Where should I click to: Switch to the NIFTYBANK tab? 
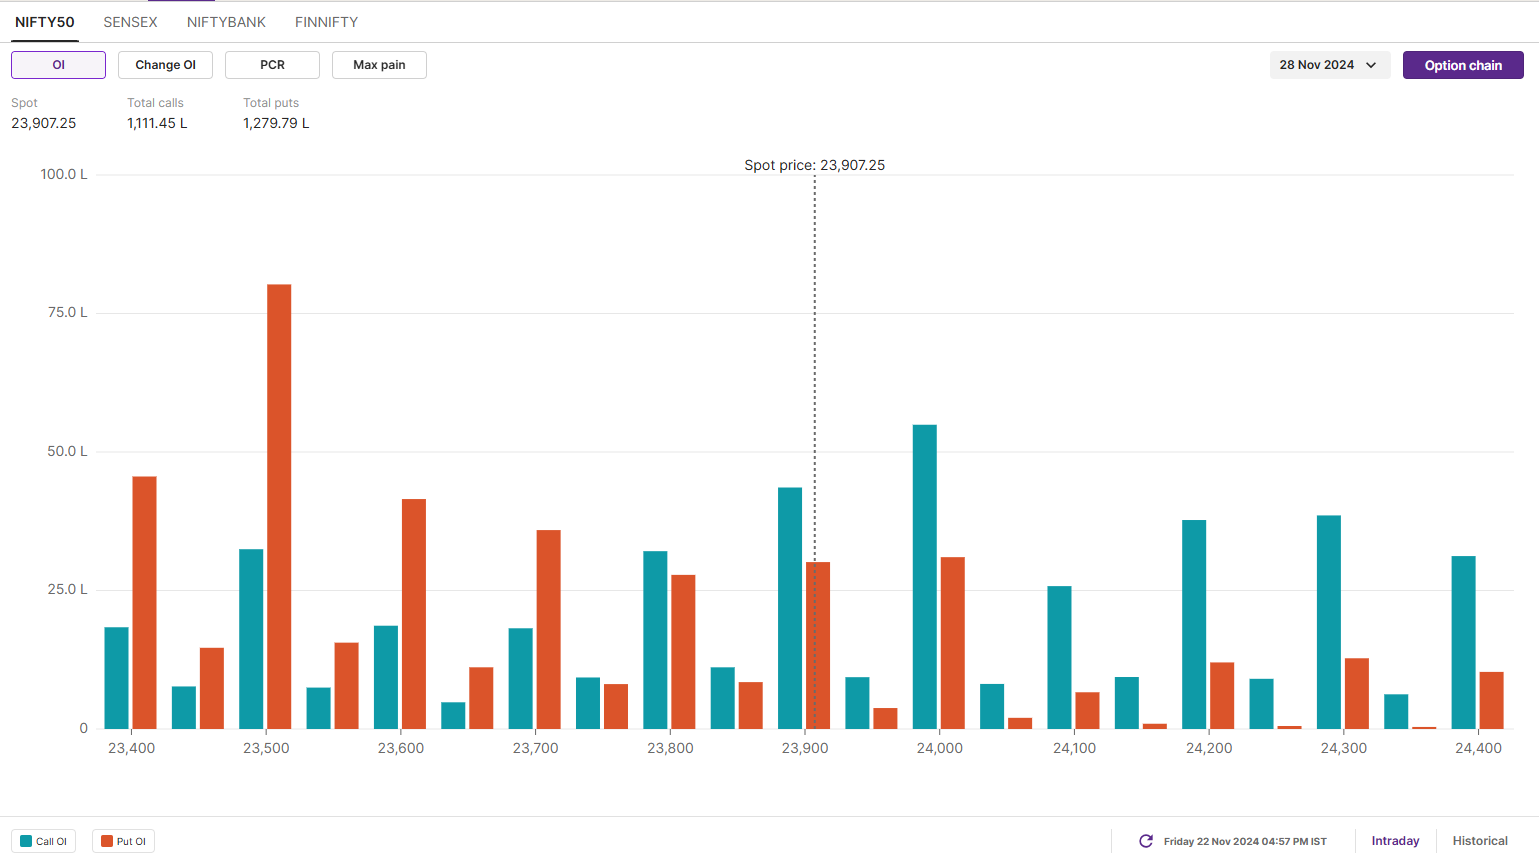pyautogui.click(x=226, y=22)
